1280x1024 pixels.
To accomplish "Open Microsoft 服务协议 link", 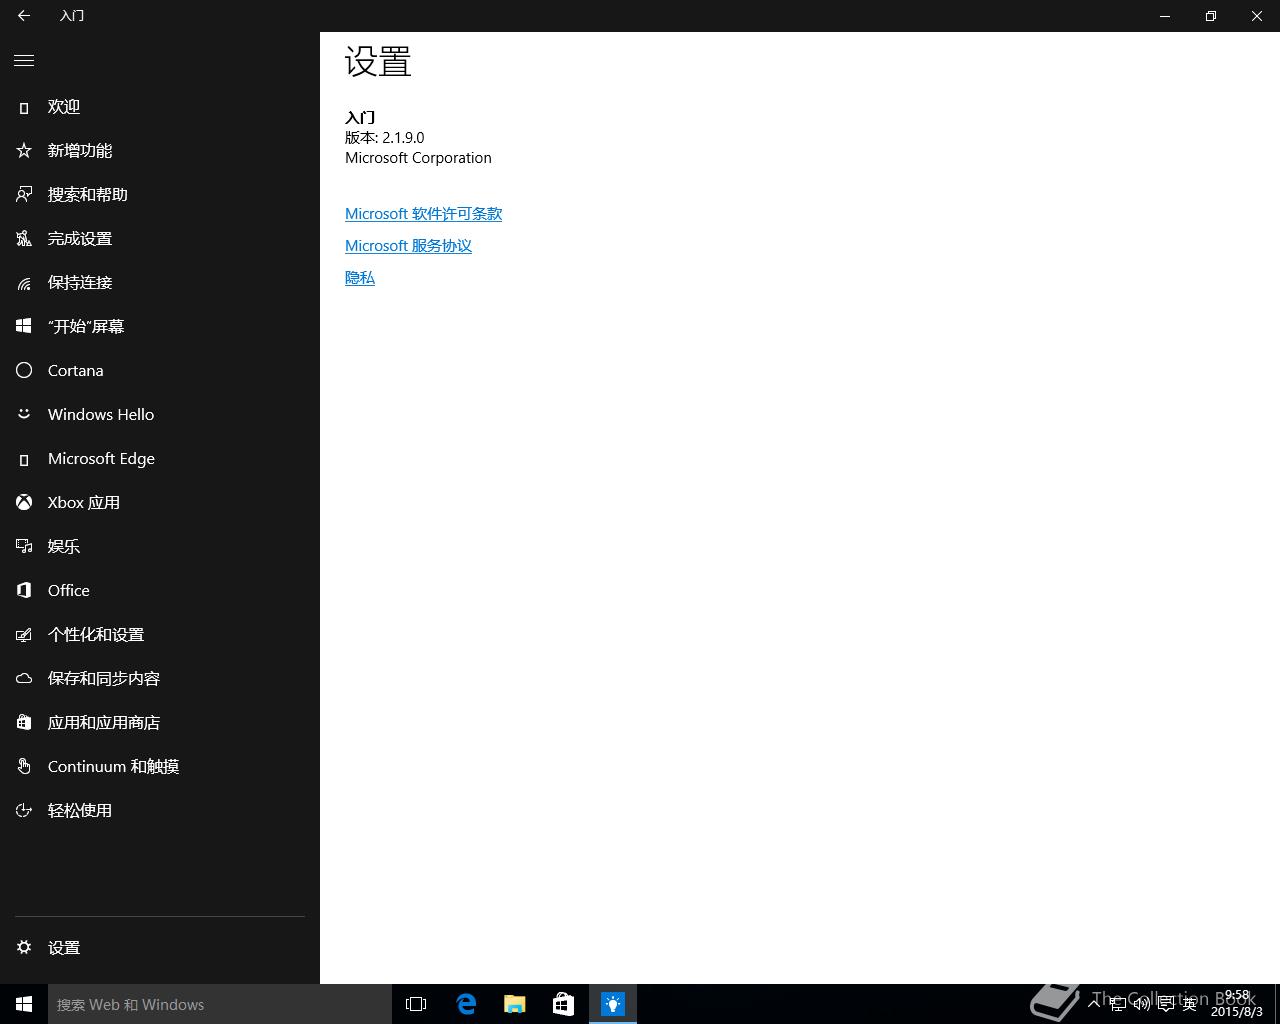I will 408,246.
